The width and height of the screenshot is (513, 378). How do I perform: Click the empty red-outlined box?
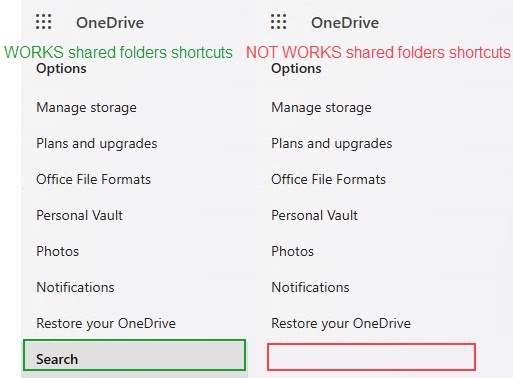coord(371,357)
